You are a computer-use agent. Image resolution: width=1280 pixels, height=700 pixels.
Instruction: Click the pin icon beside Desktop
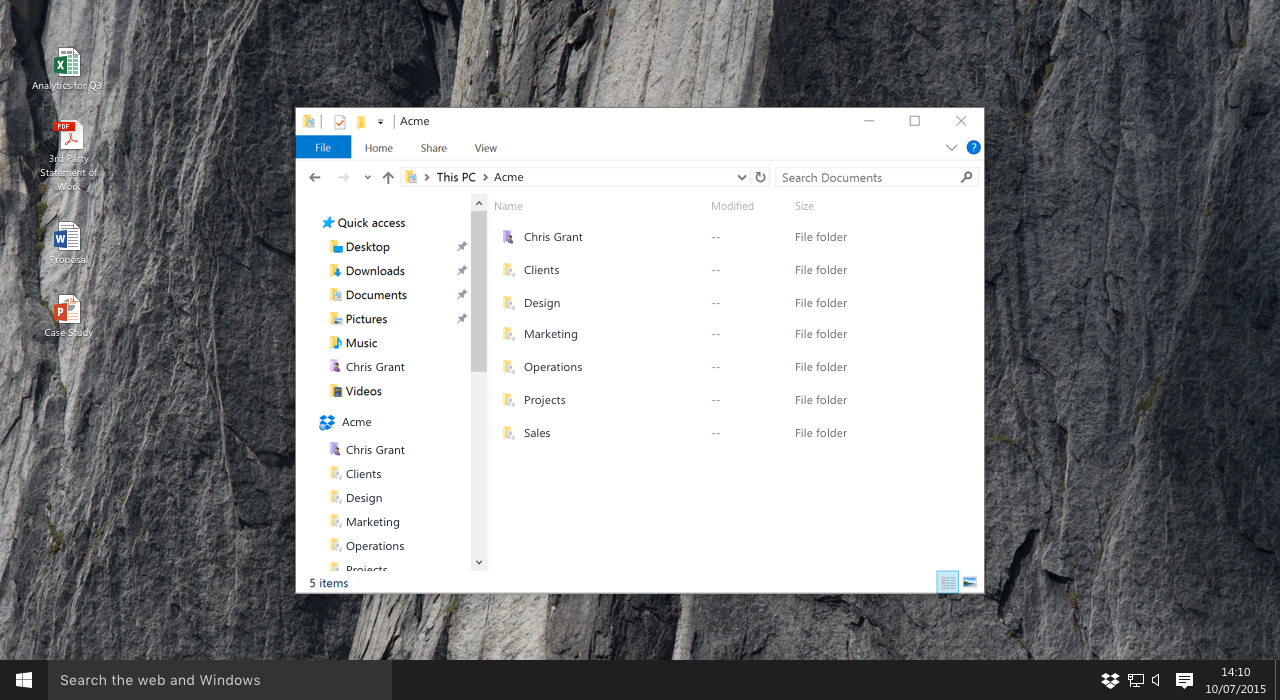461,247
